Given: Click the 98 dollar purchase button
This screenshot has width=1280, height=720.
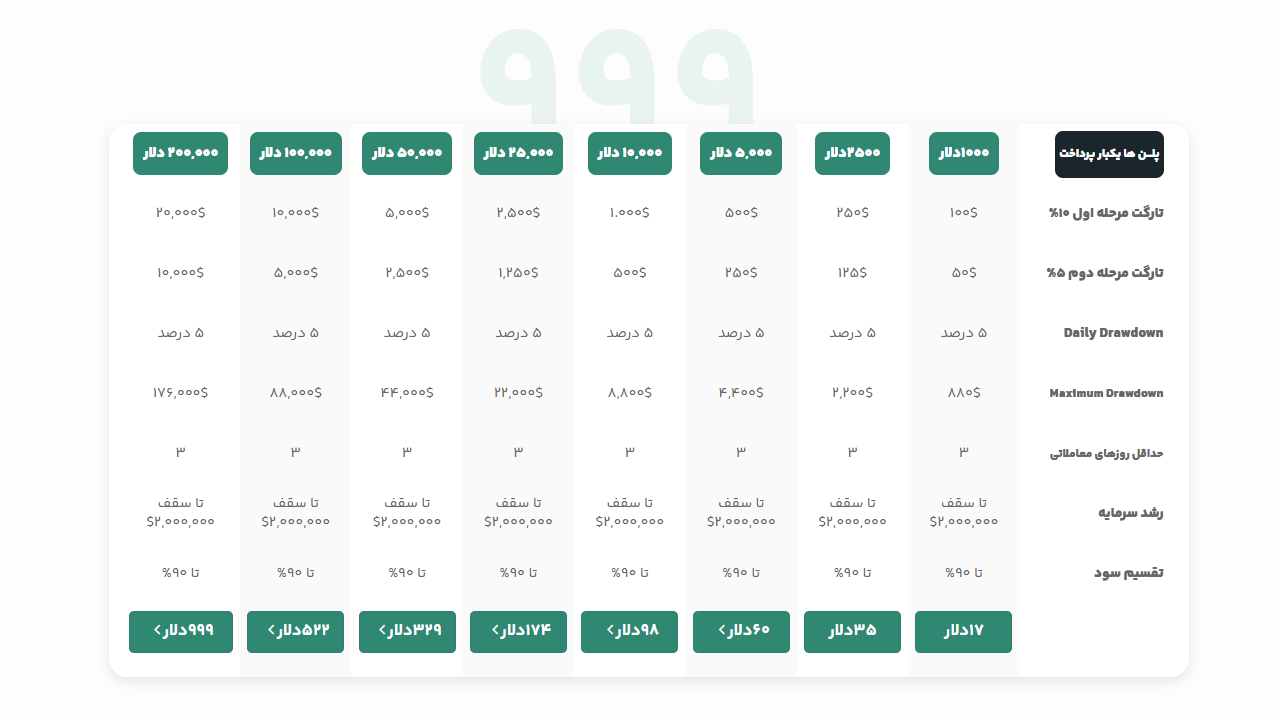Looking at the screenshot, I should [x=630, y=632].
